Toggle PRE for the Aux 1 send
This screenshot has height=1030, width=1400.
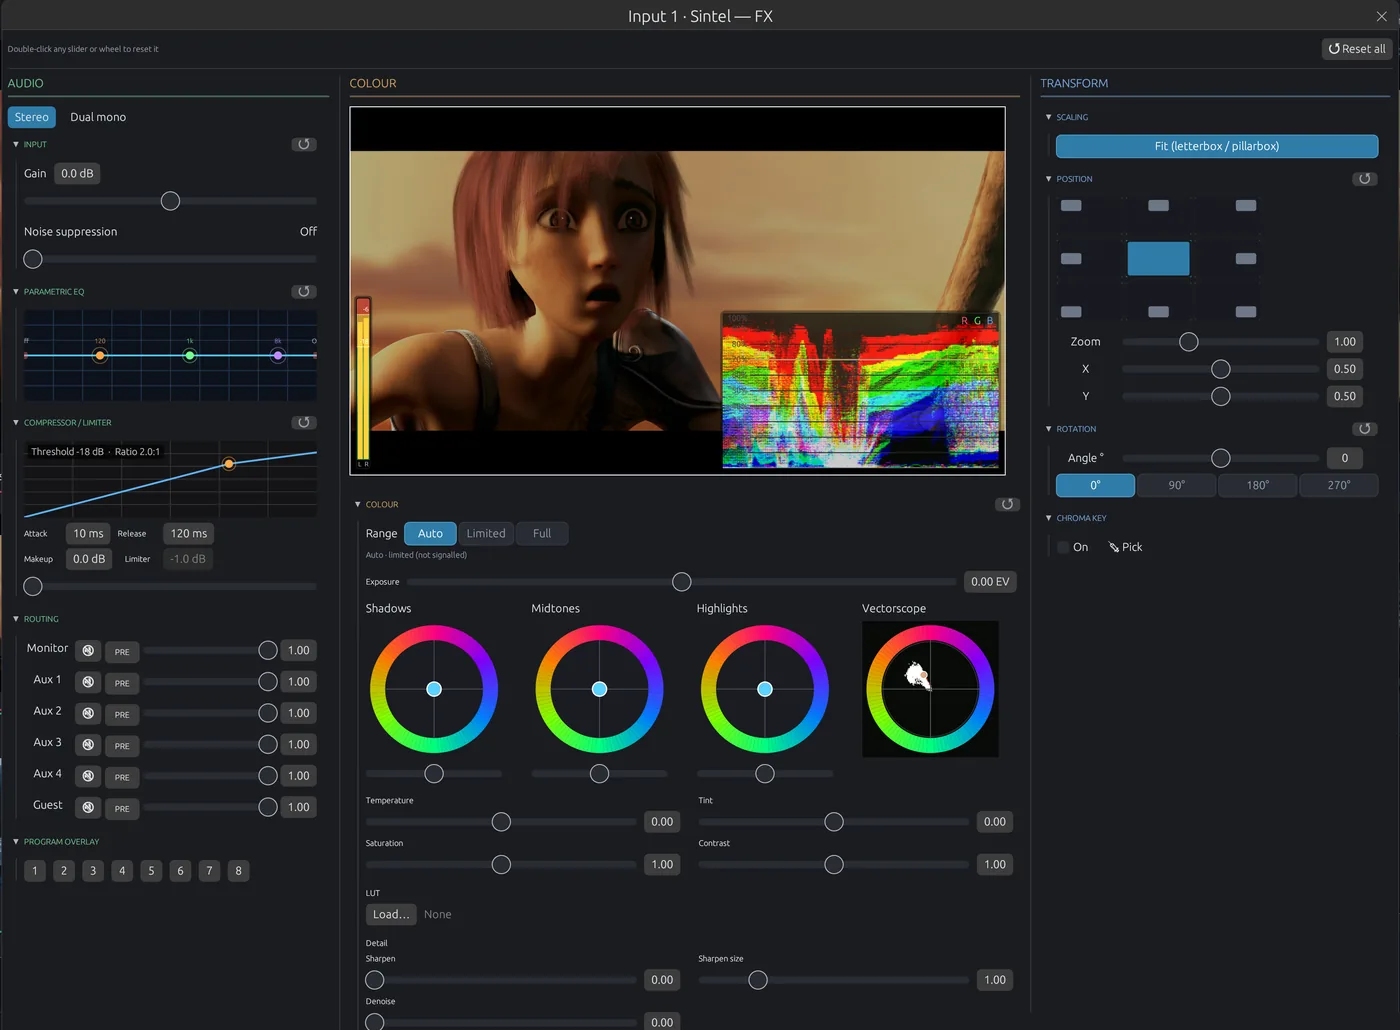[x=122, y=682]
